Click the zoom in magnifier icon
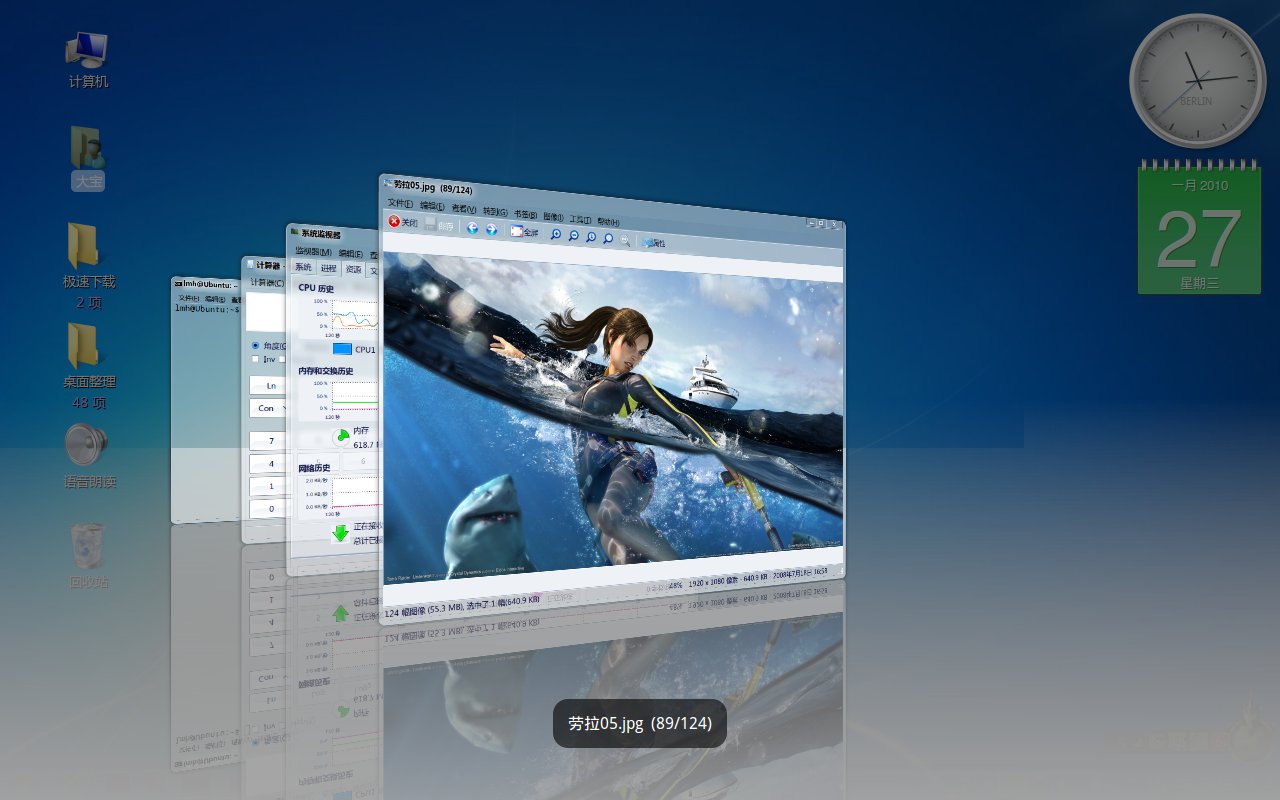 click(556, 234)
